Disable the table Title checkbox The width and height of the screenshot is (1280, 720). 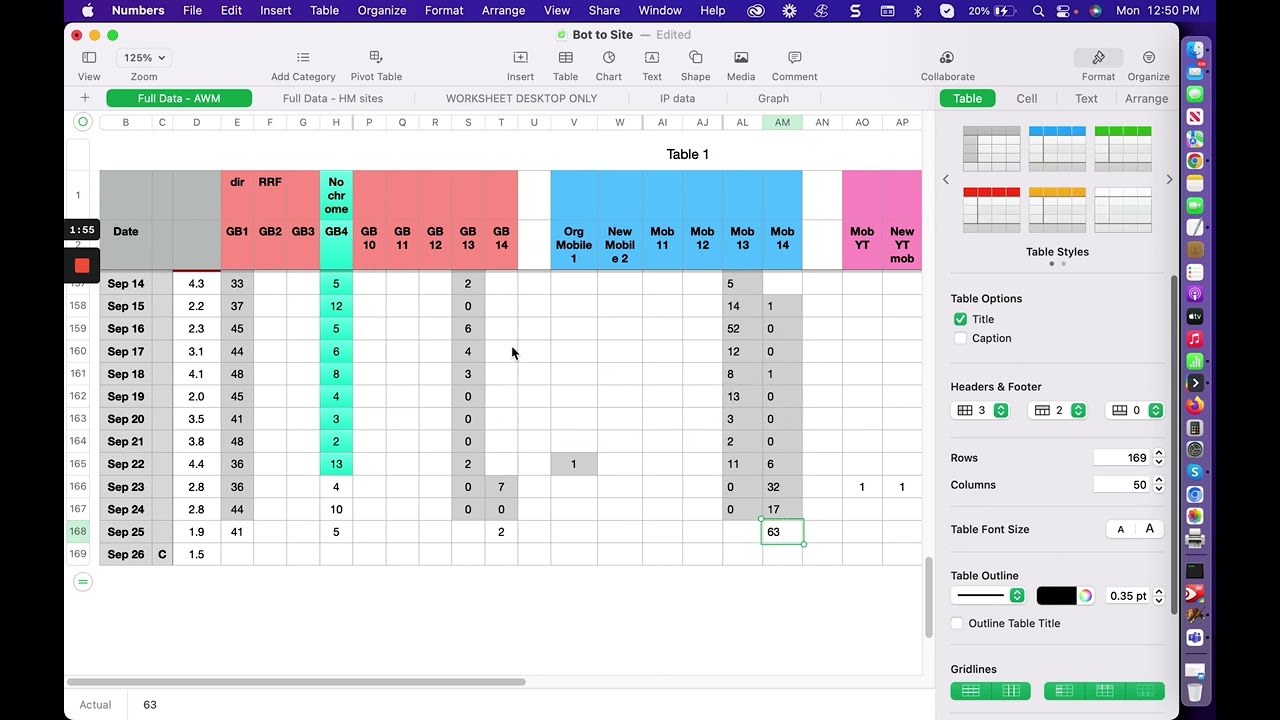coord(961,319)
